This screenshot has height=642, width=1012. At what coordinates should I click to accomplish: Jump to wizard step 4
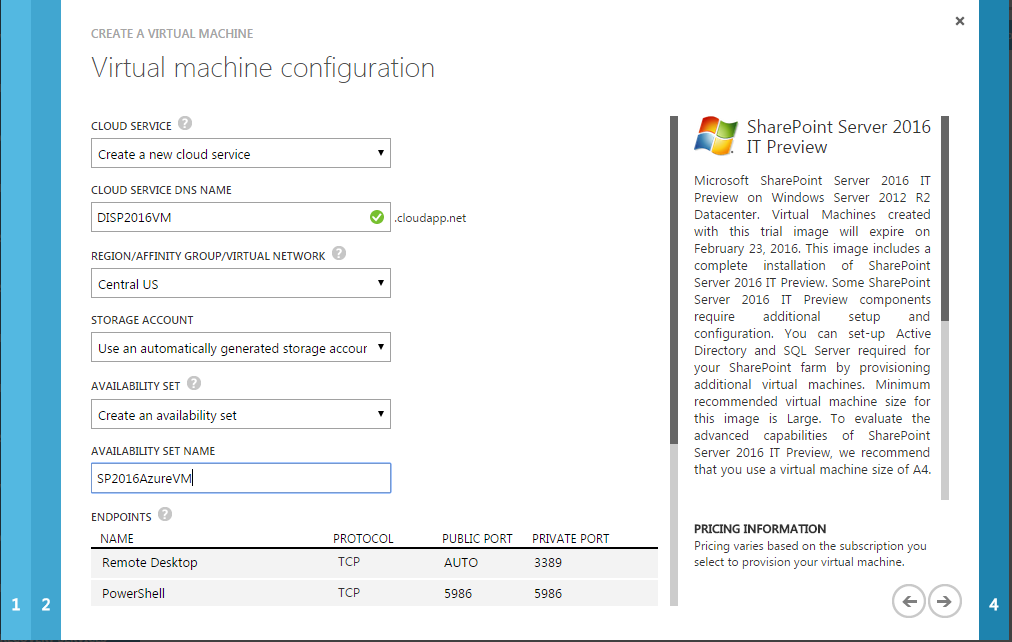click(994, 605)
